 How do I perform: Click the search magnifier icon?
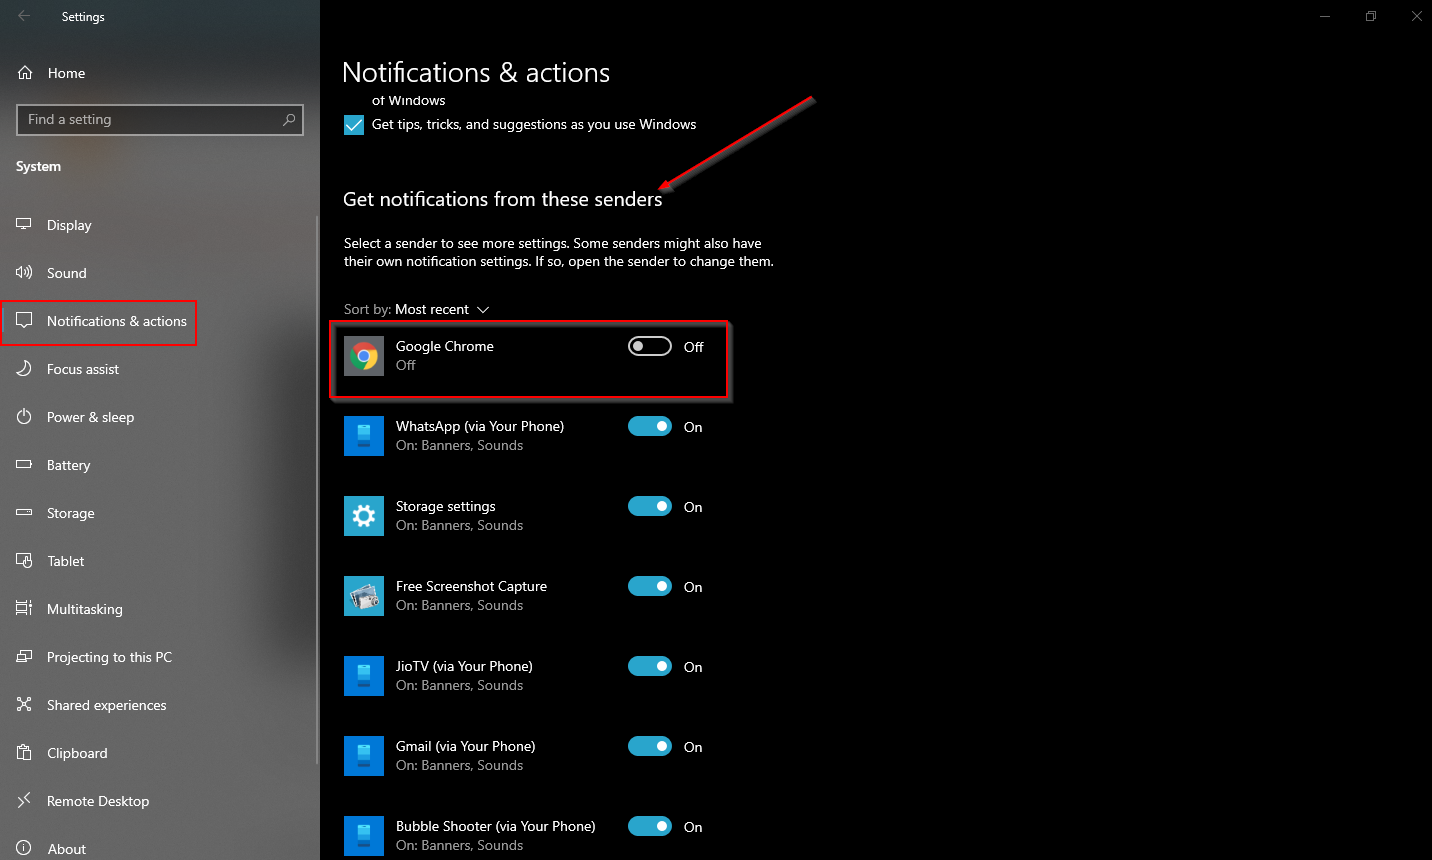coord(289,120)
